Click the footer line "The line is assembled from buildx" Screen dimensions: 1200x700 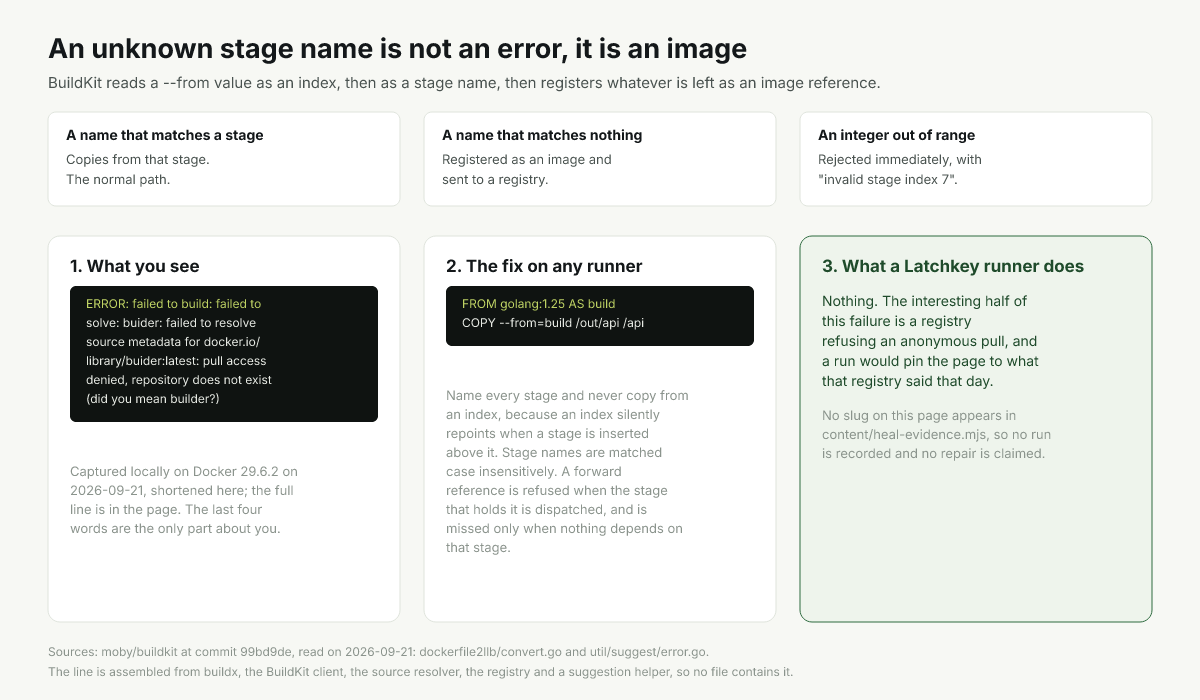pos(420,672)
